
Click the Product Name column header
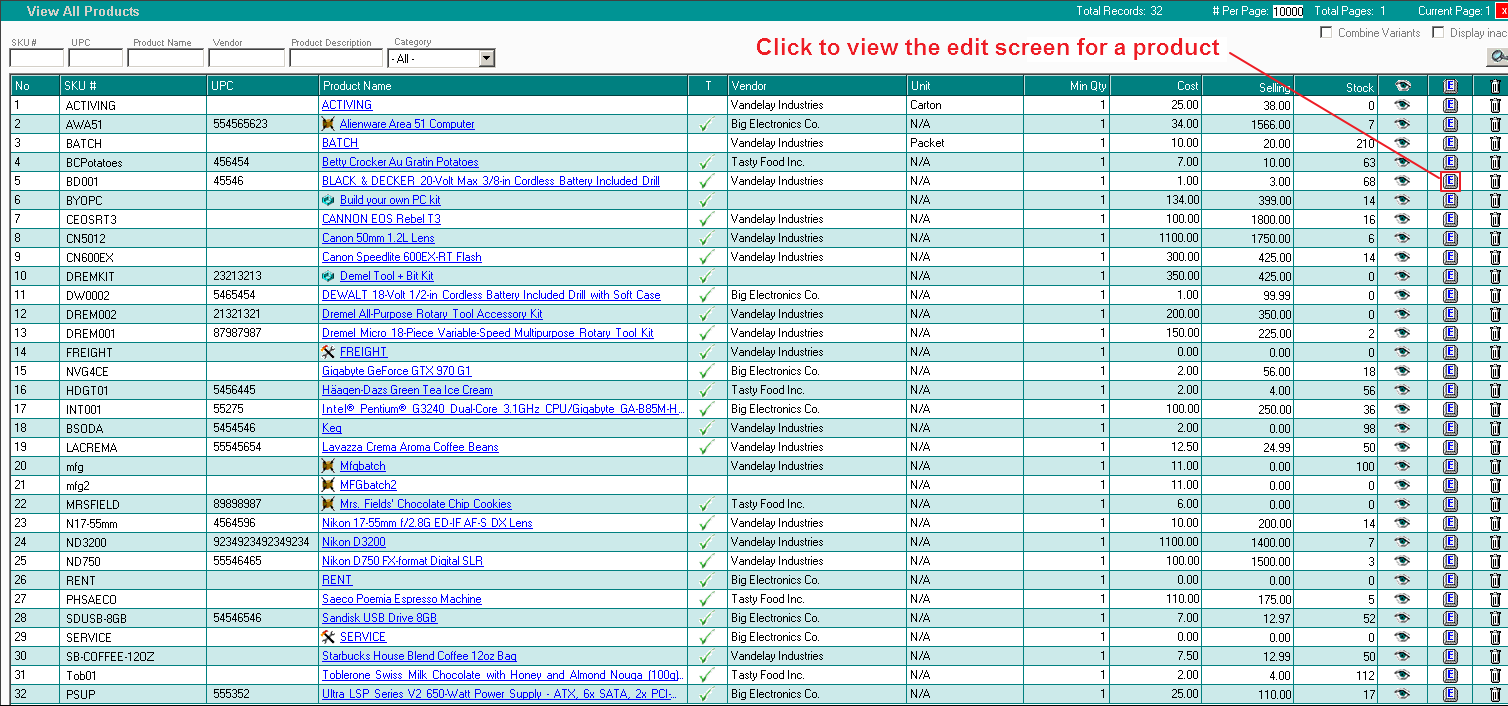357,86
